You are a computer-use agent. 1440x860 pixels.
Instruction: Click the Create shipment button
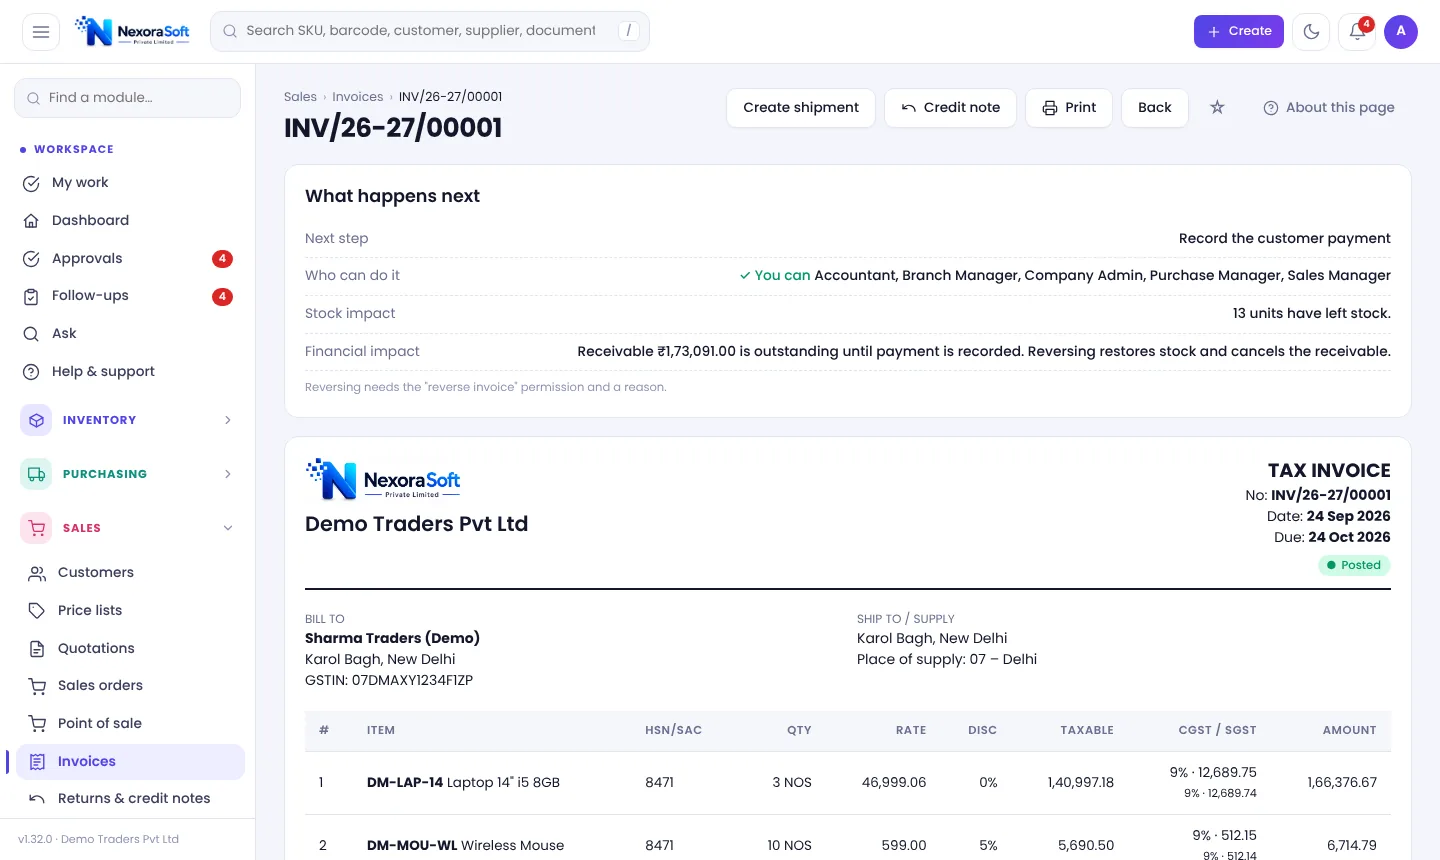coord(801,108)
